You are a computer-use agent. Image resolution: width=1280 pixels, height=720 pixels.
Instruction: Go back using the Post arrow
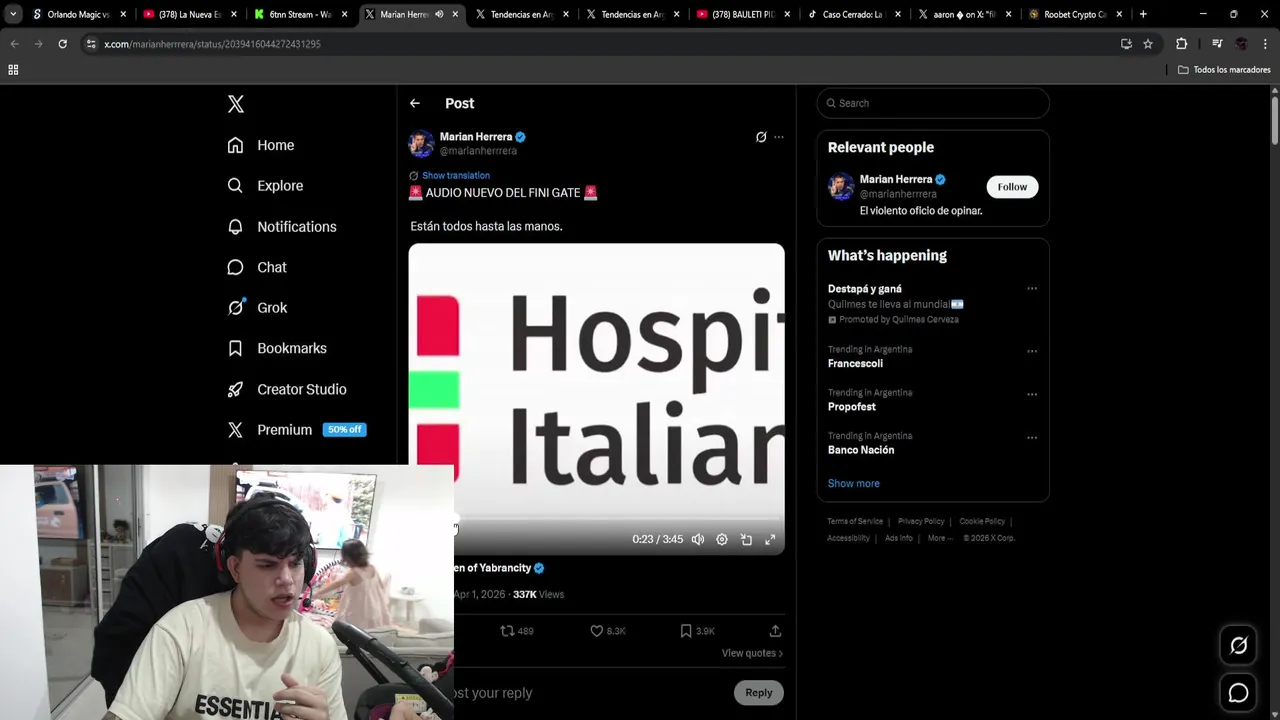(415, 103)
